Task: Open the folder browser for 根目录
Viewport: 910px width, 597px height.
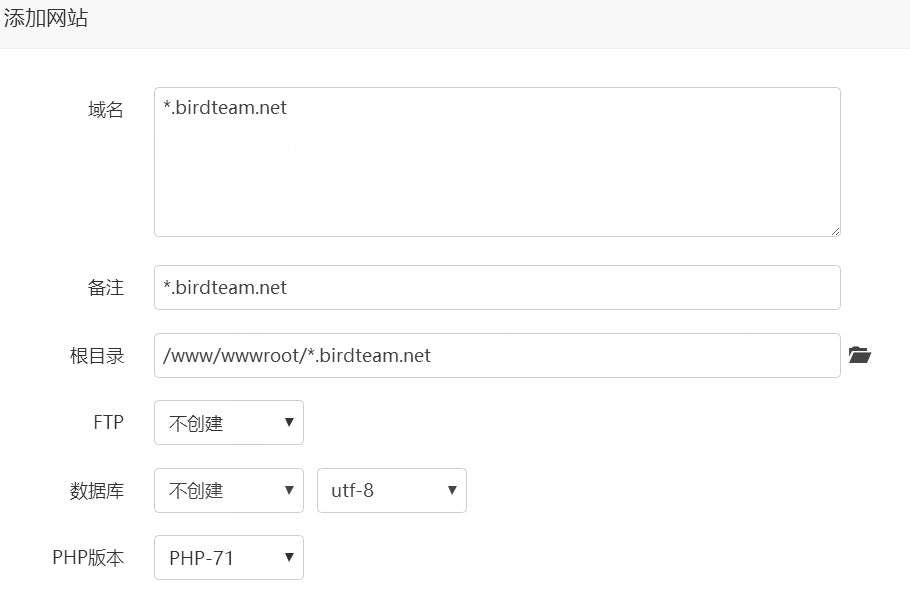Action: pyautogui.click(x=860, y=354)
